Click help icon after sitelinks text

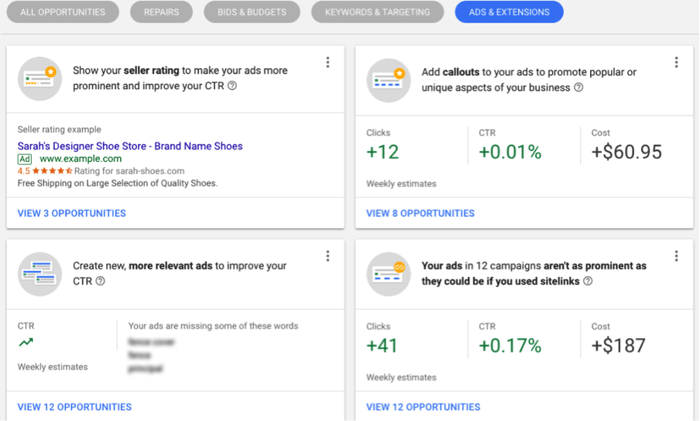click(587, 281)
